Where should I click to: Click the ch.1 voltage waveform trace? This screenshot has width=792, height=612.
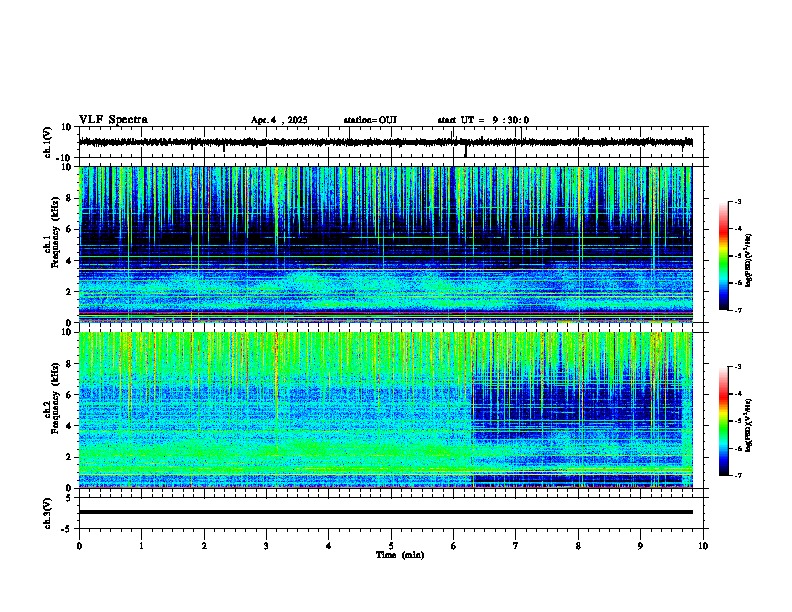coord(386,142)
